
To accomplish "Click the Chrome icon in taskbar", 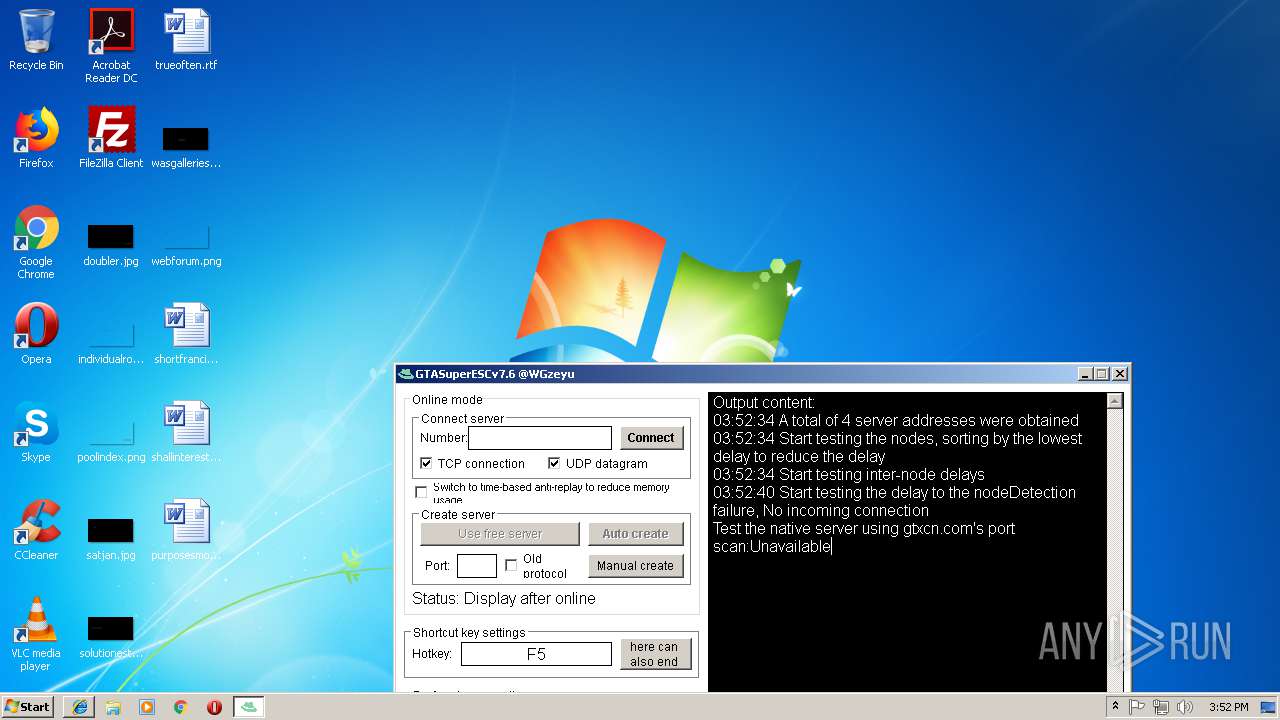I will point(181,707).
